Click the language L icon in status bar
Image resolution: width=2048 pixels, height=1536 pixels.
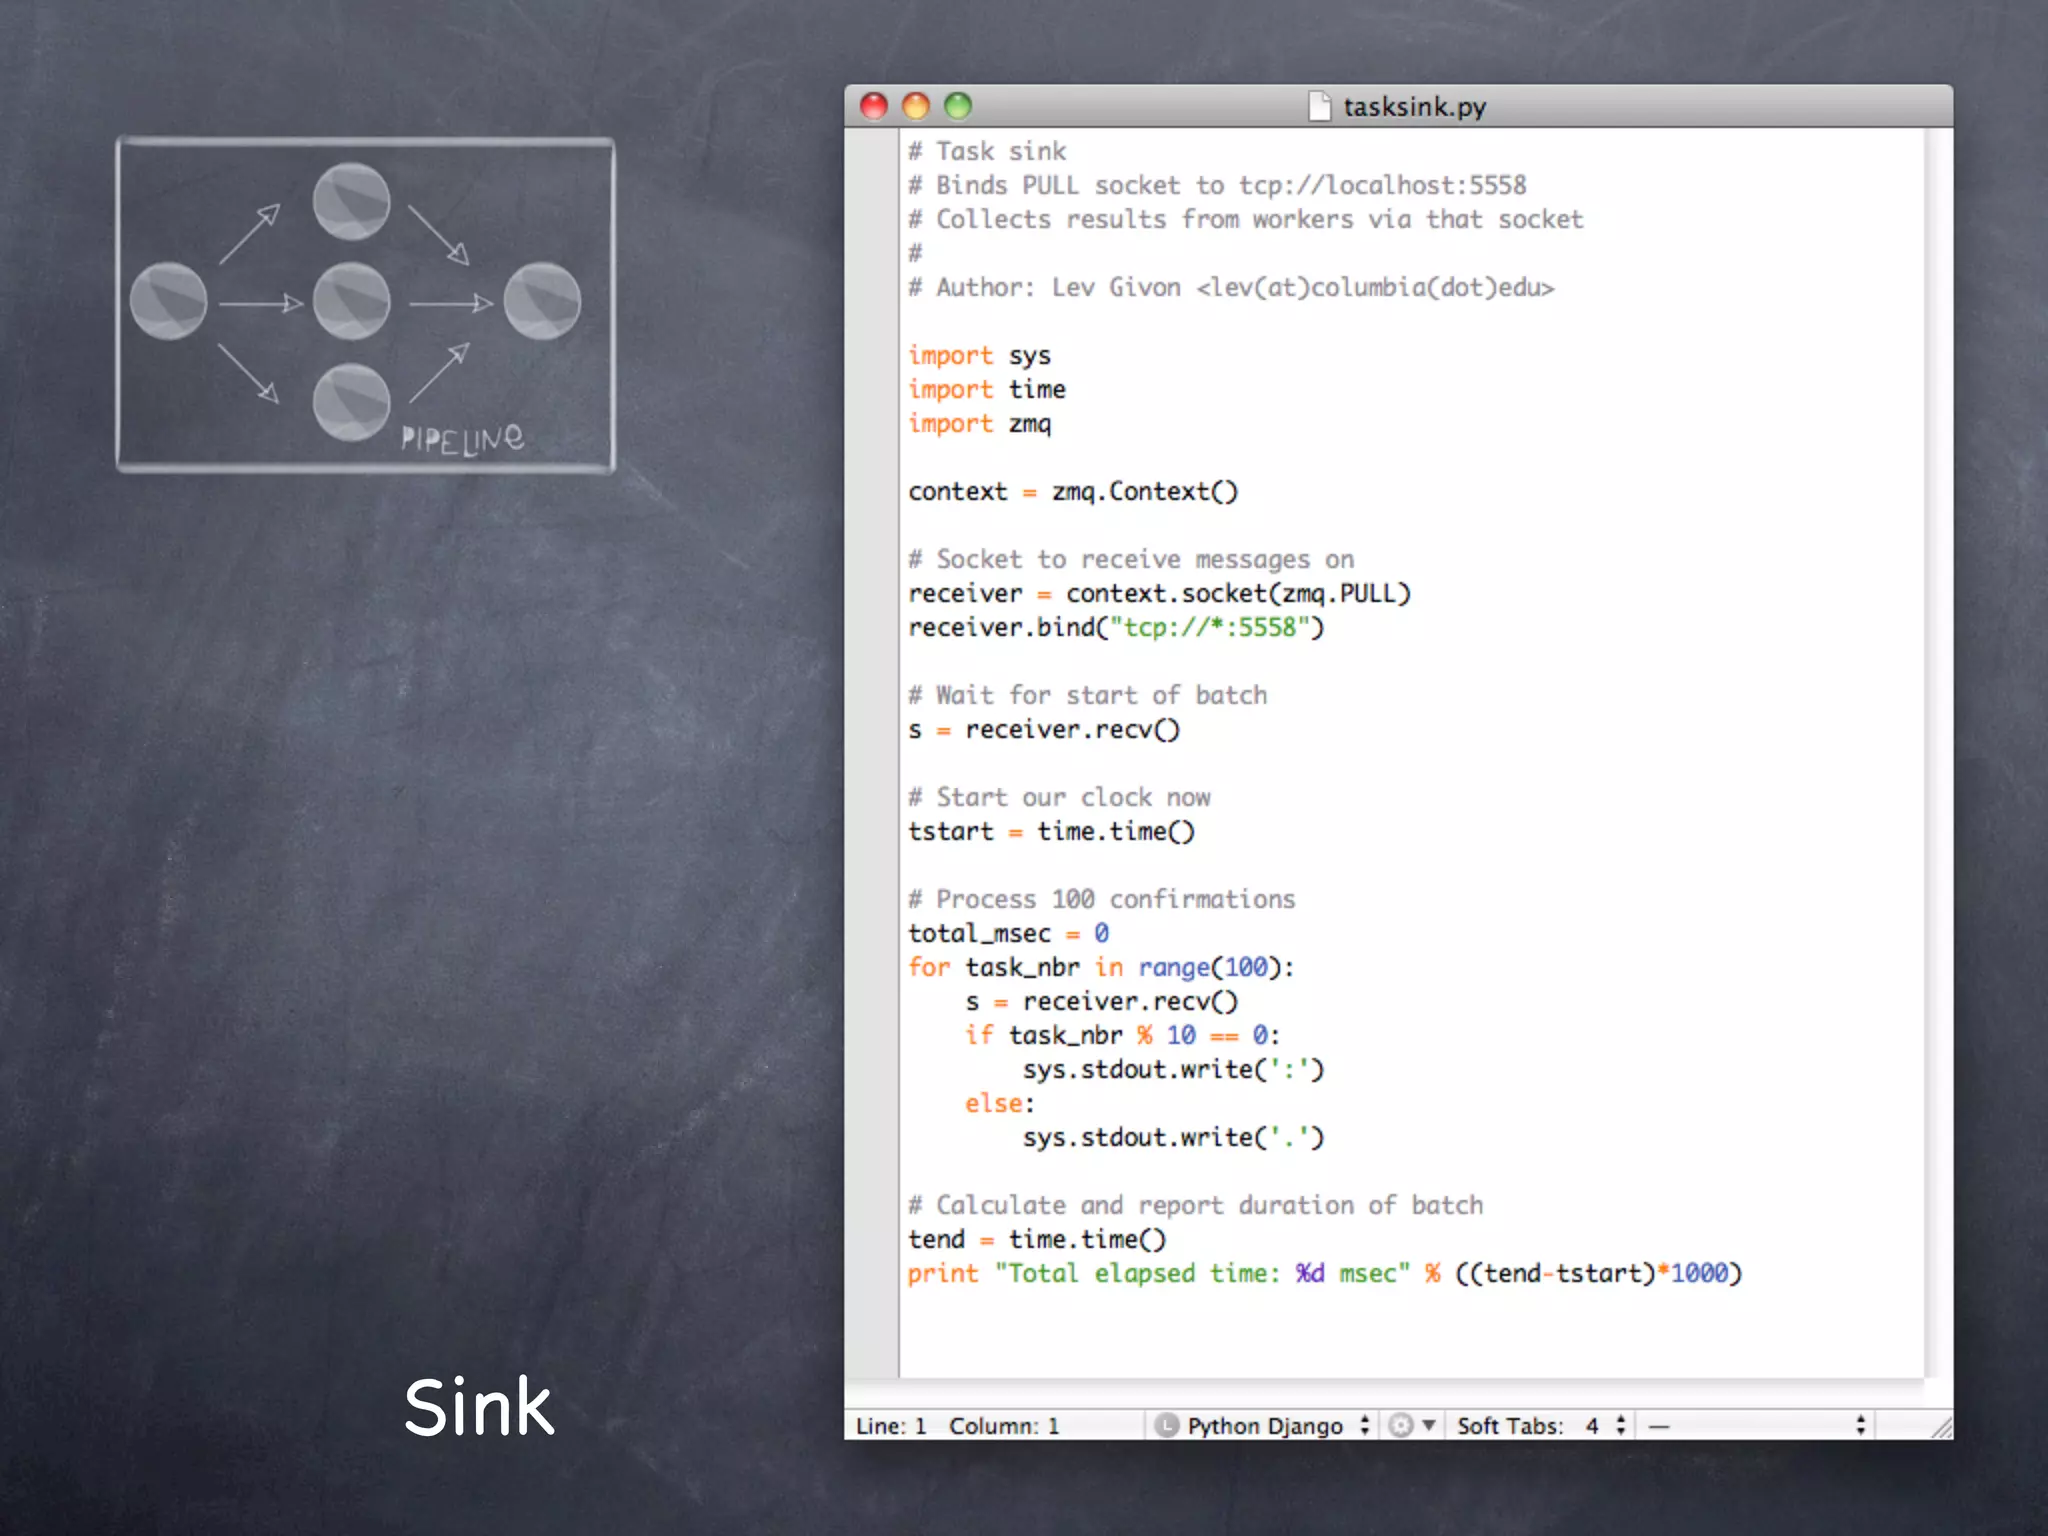[x=1166, y=1425]
